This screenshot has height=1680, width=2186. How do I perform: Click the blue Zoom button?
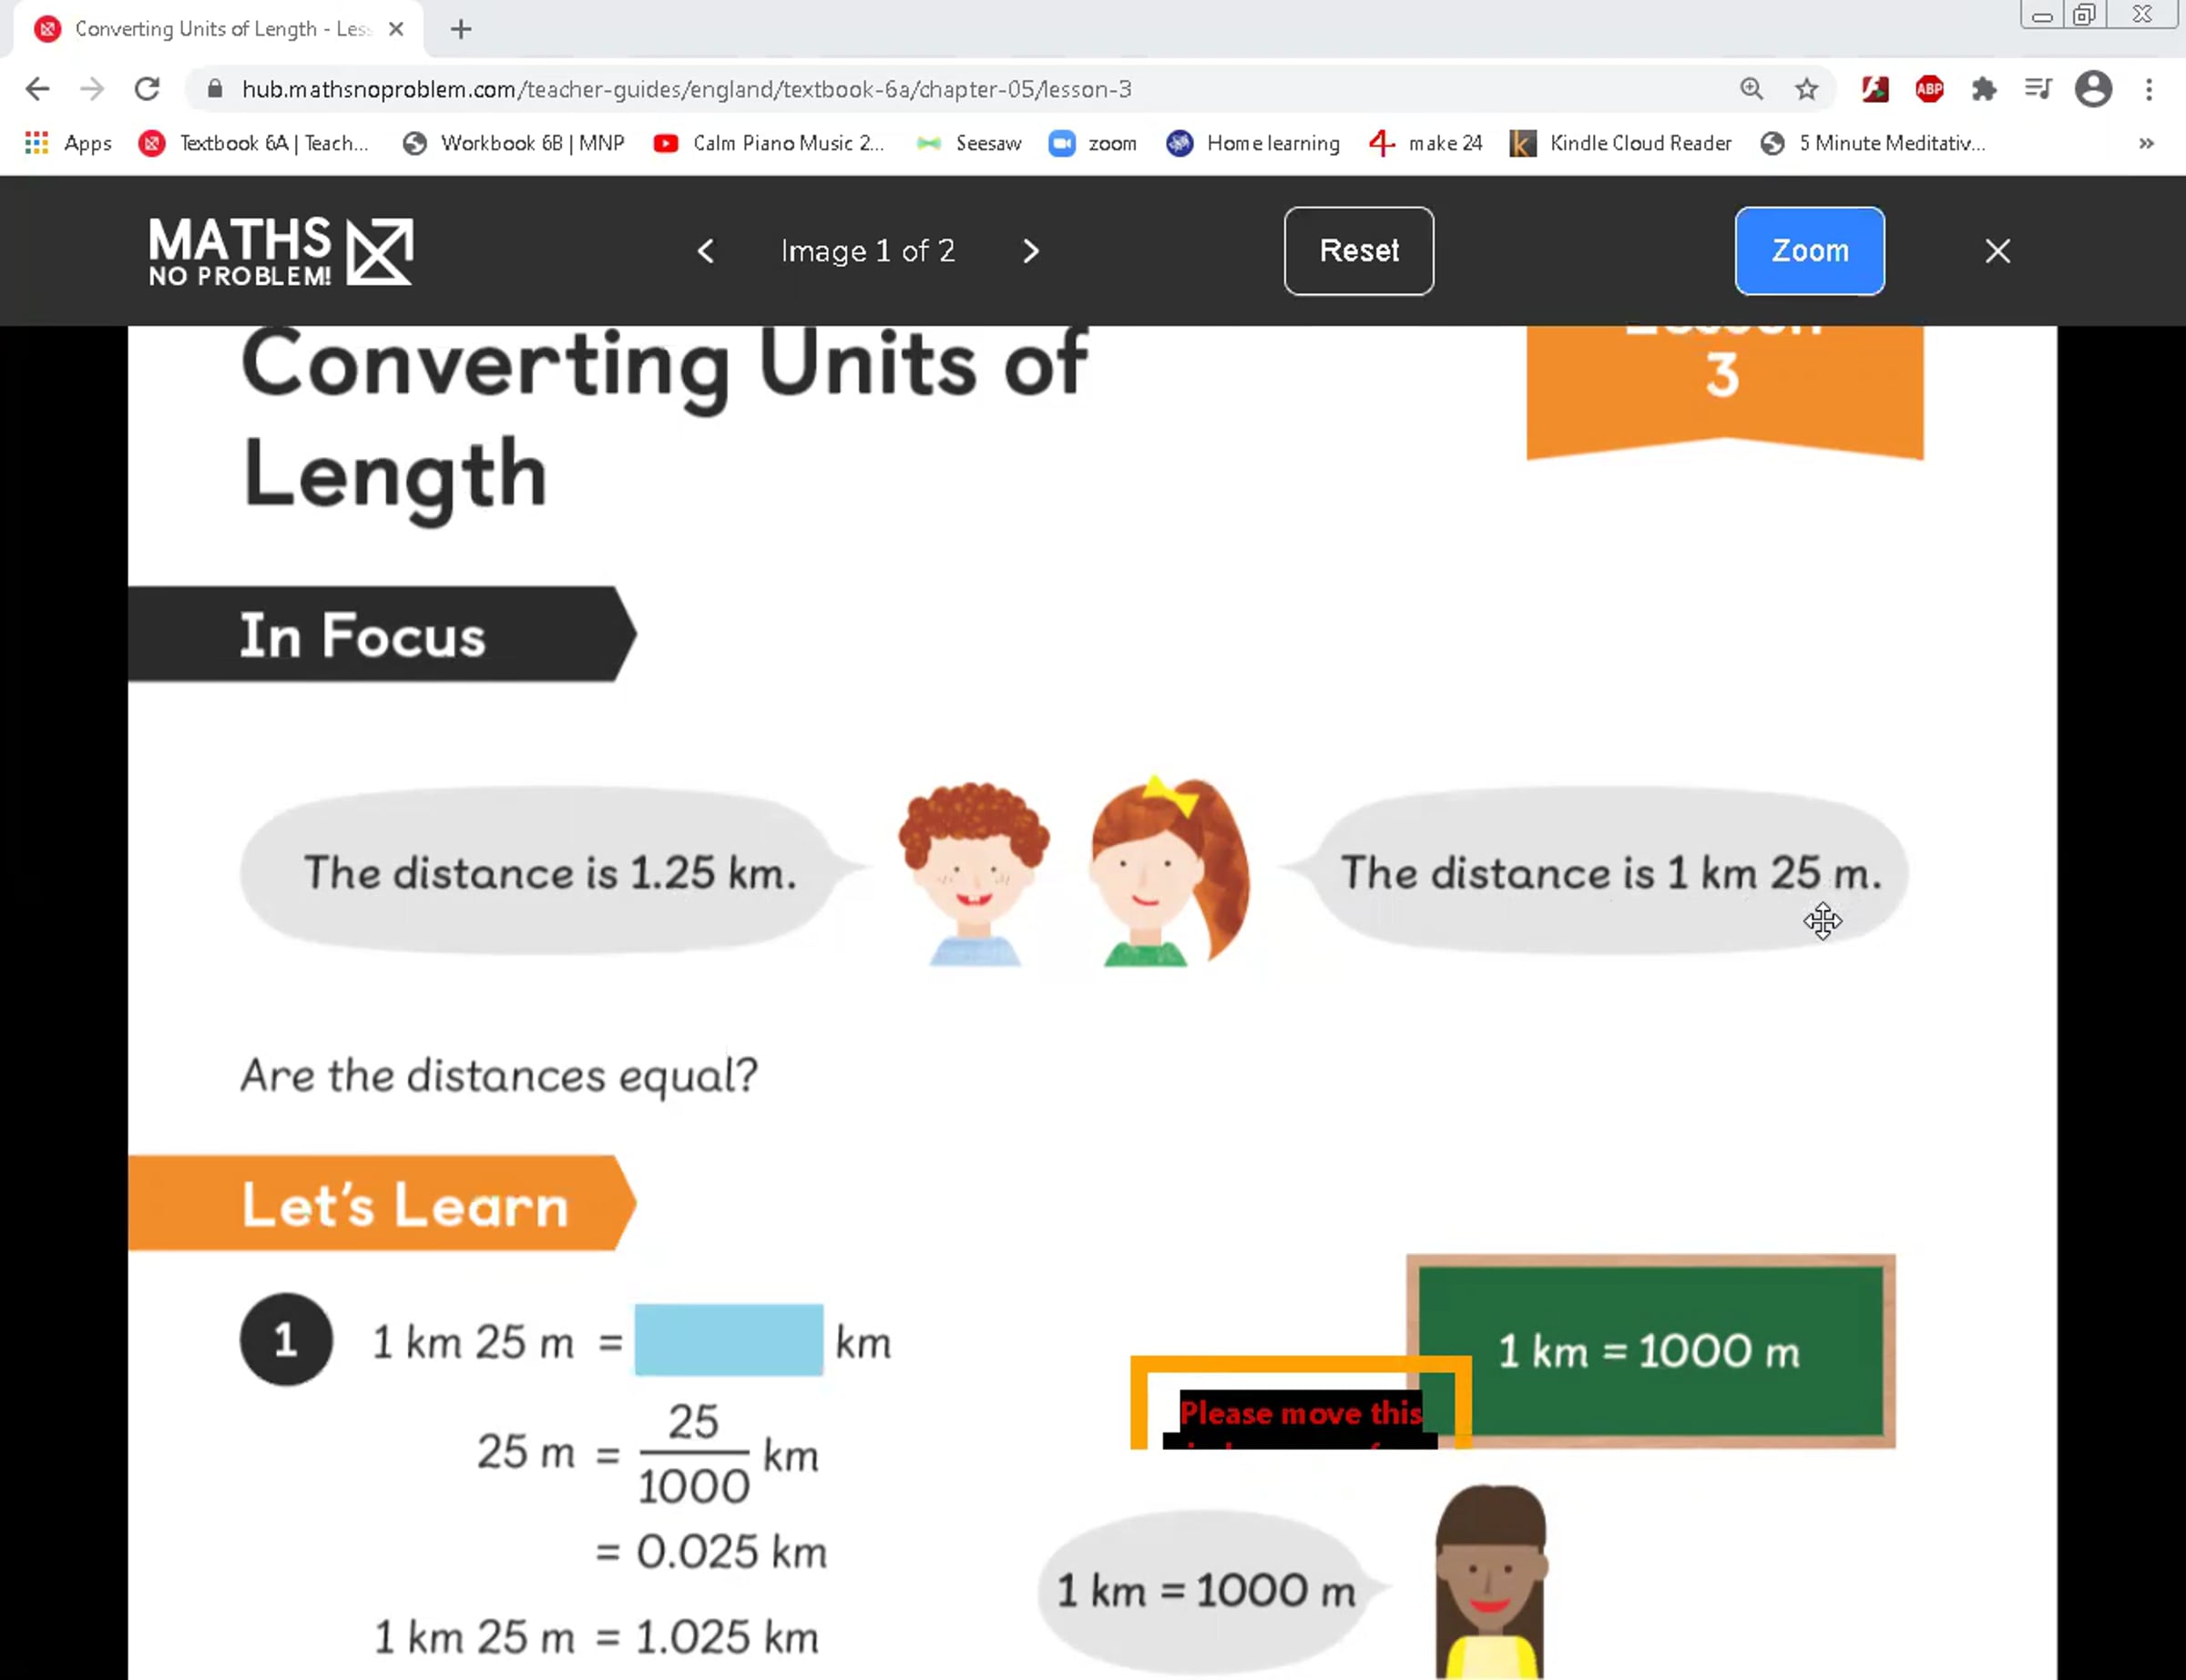point(1809,251)
